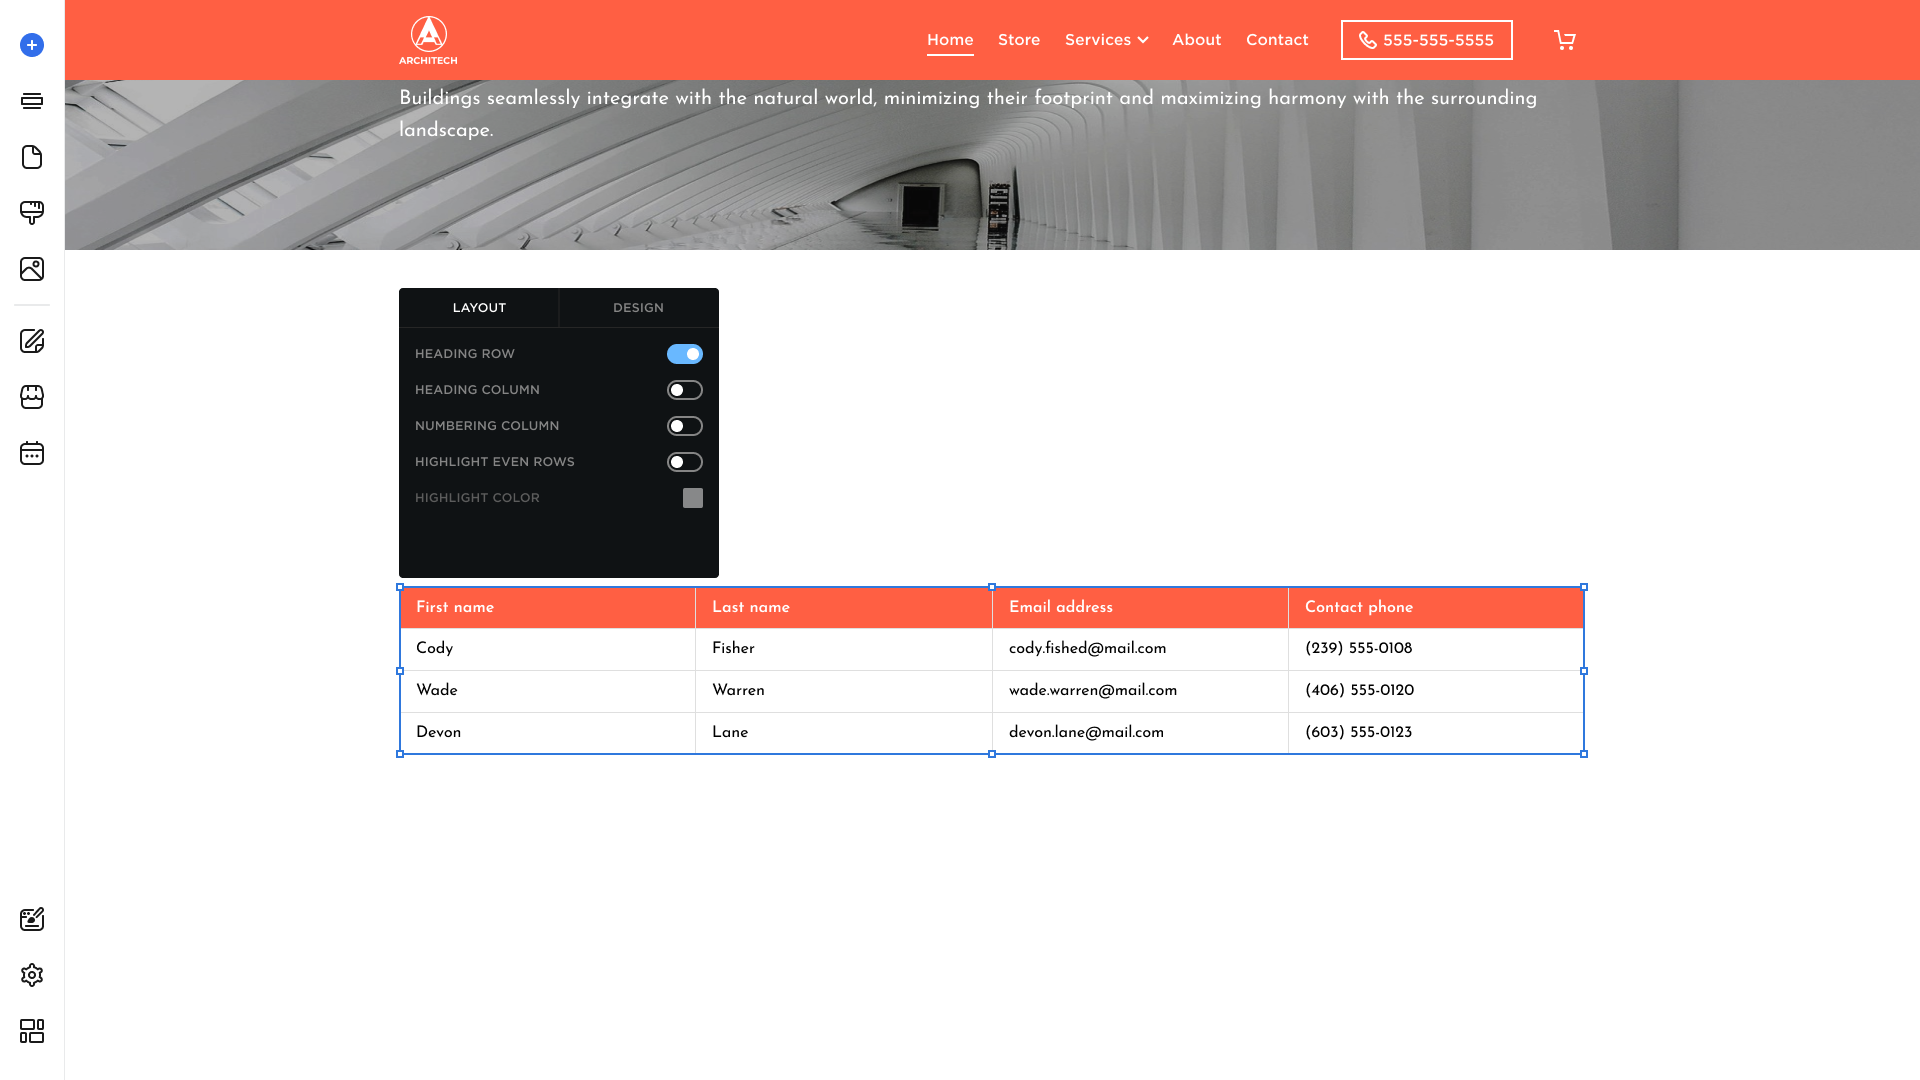Image resolution: width=1920 pixels, height=1080 pixels.
Task: Open the paint roller theme icon
Action: pos(32,213)
